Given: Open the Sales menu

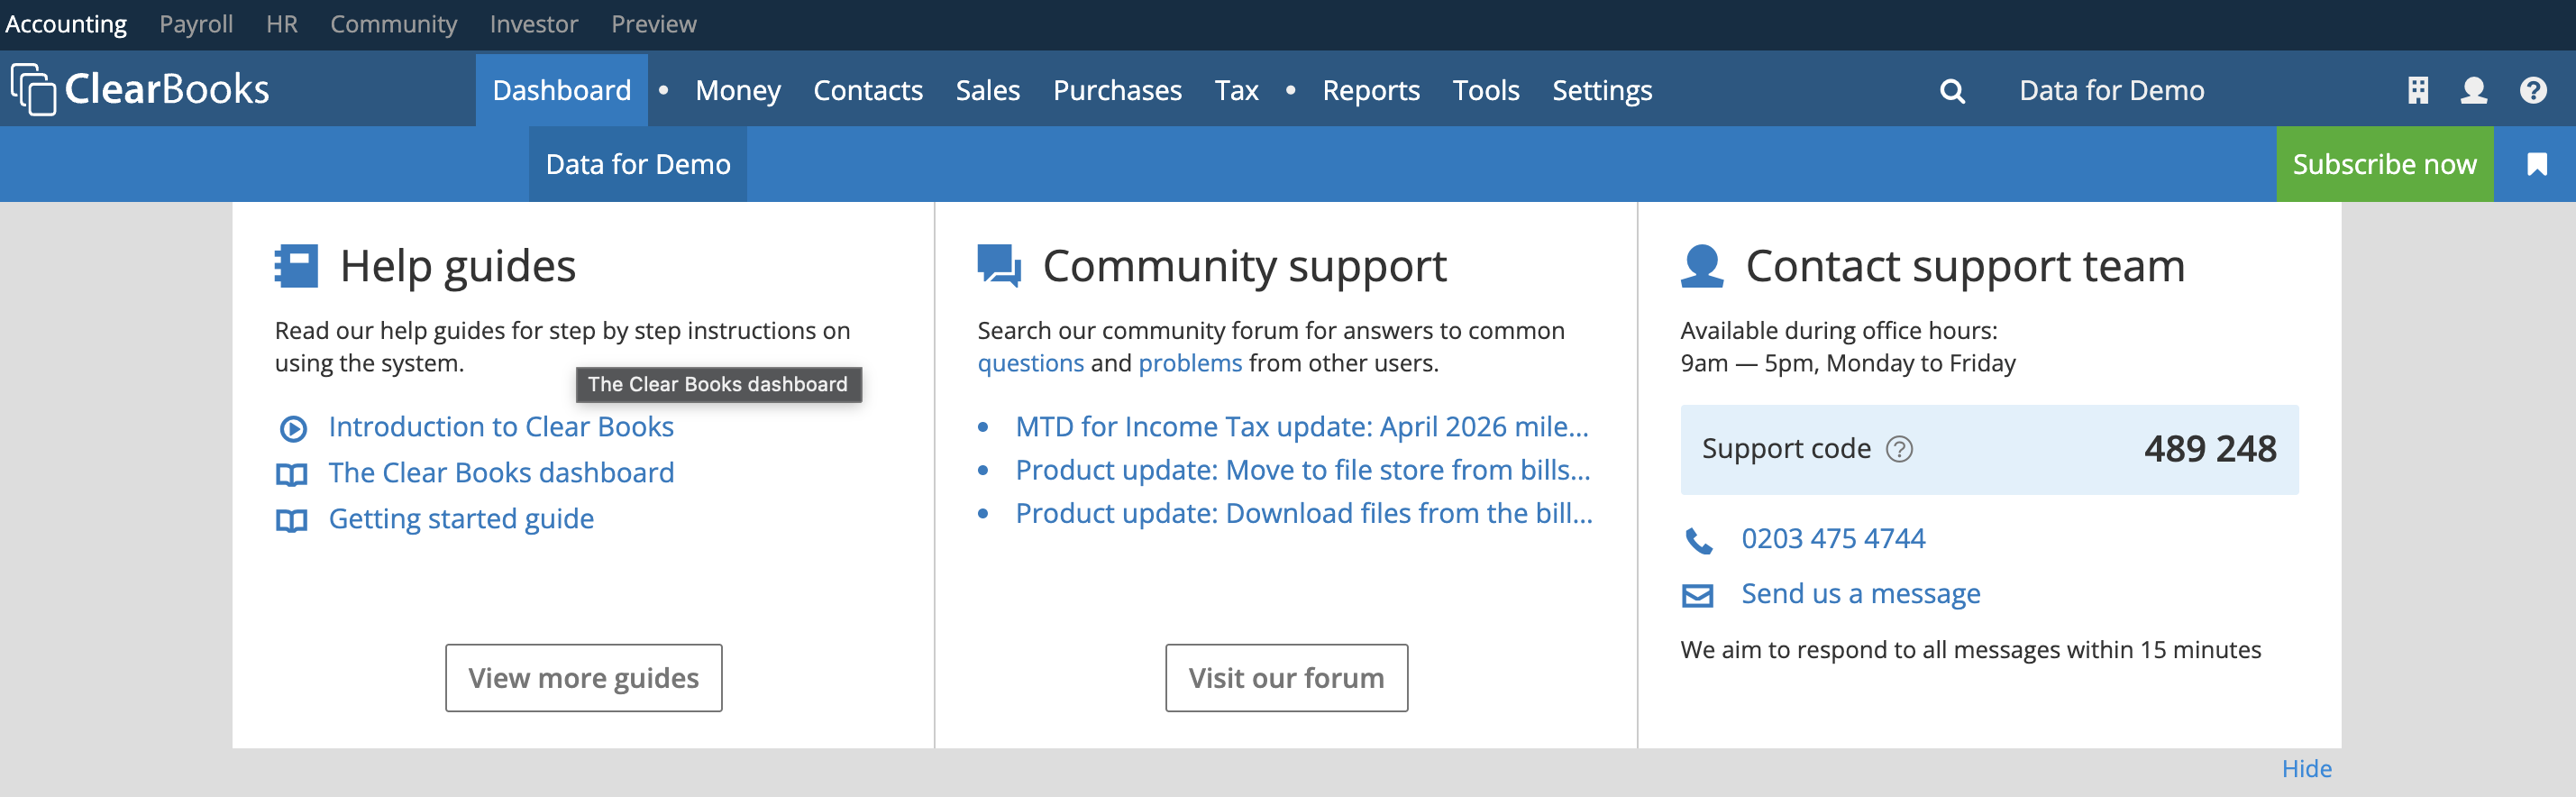Looking at the screenshot, I should [x=988, y=90].
